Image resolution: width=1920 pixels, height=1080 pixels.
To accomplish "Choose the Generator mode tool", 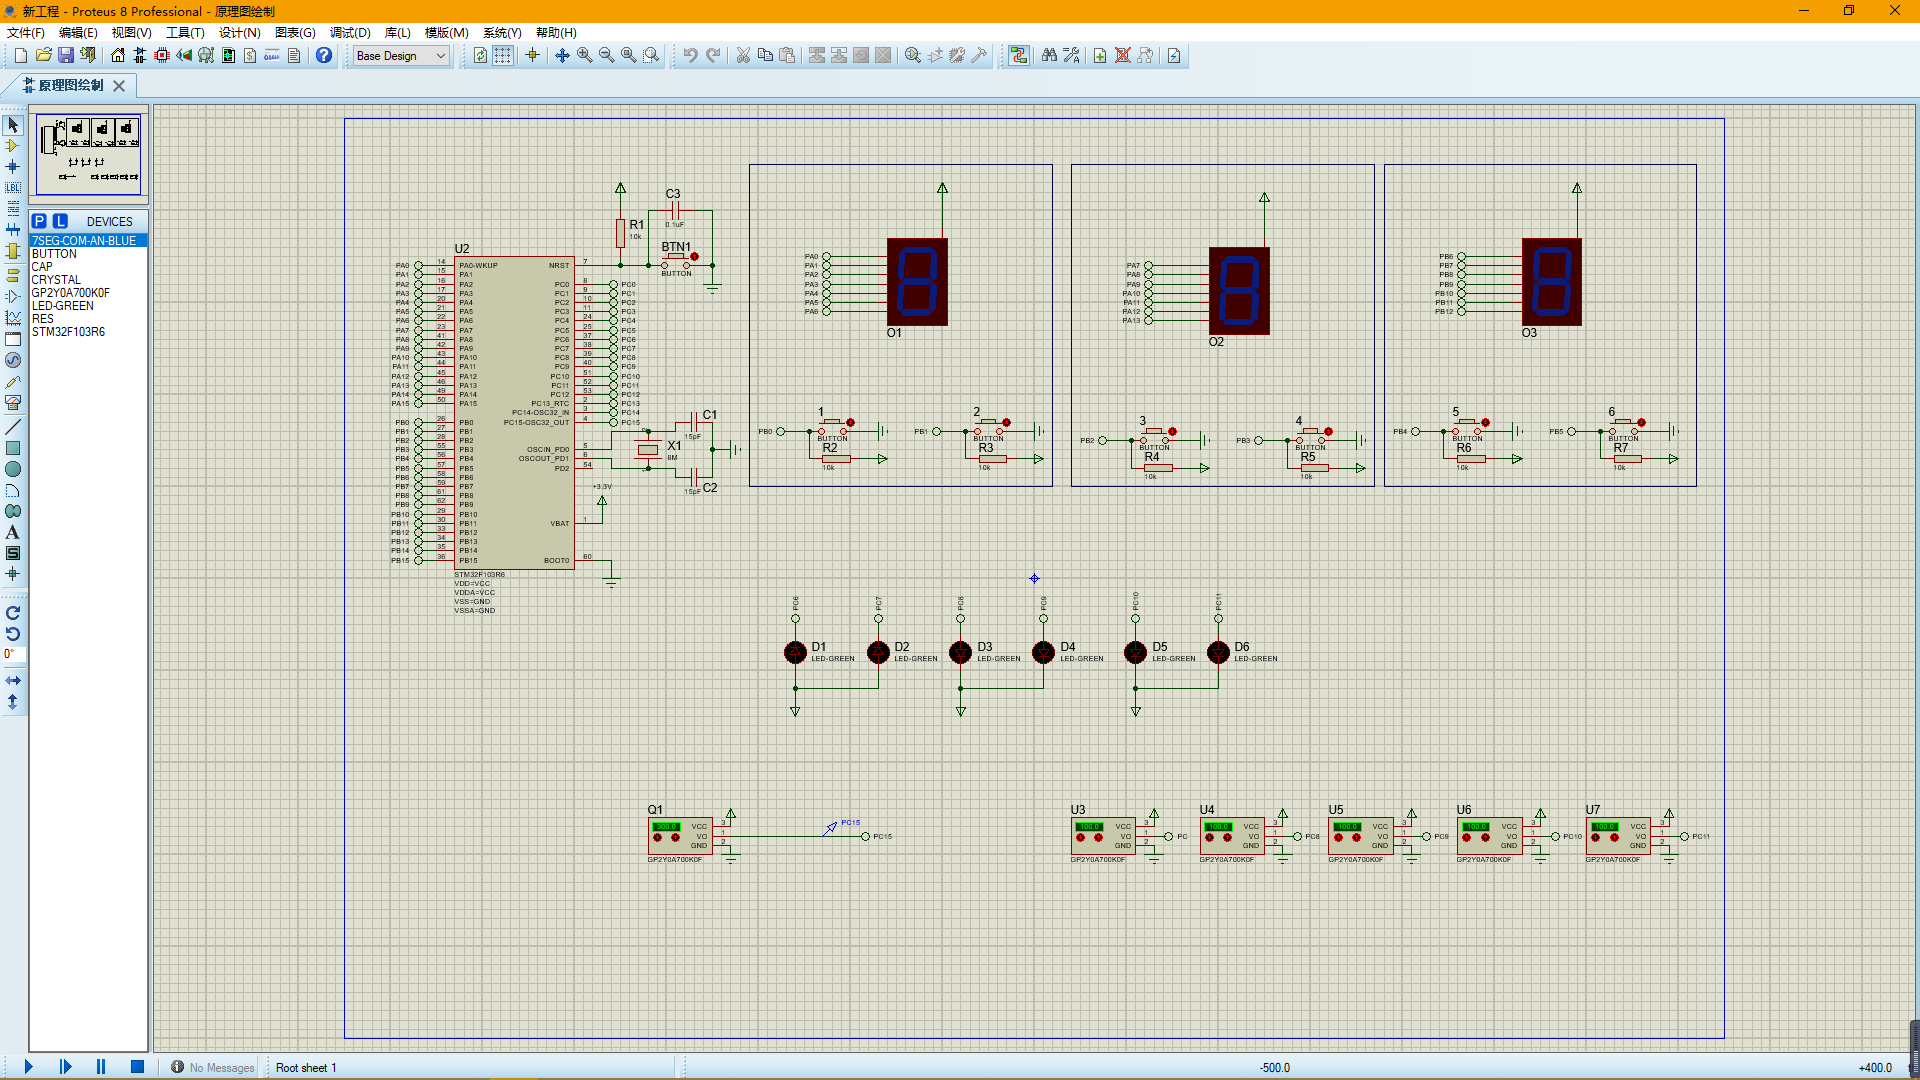I will pyautogui.click(x=13, y=360).
